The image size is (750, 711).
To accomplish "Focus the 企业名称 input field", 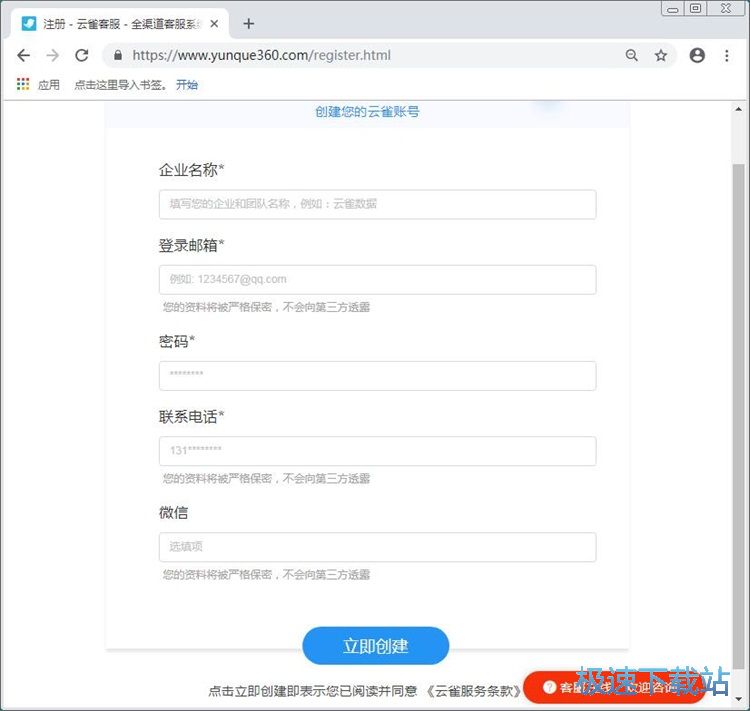I will (x=377, y=204).
